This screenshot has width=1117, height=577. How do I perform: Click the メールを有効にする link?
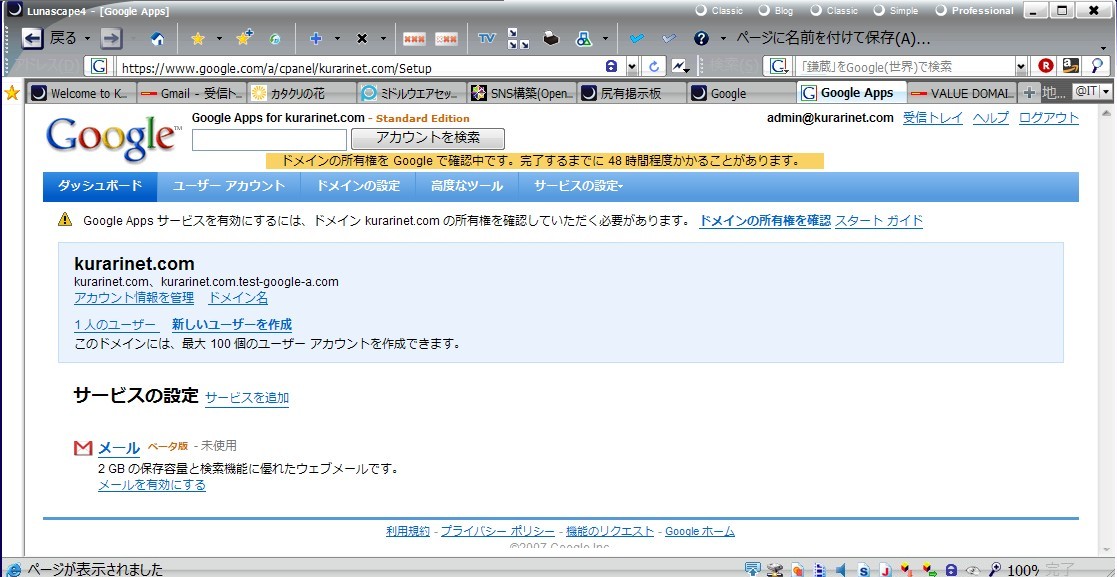152,485
